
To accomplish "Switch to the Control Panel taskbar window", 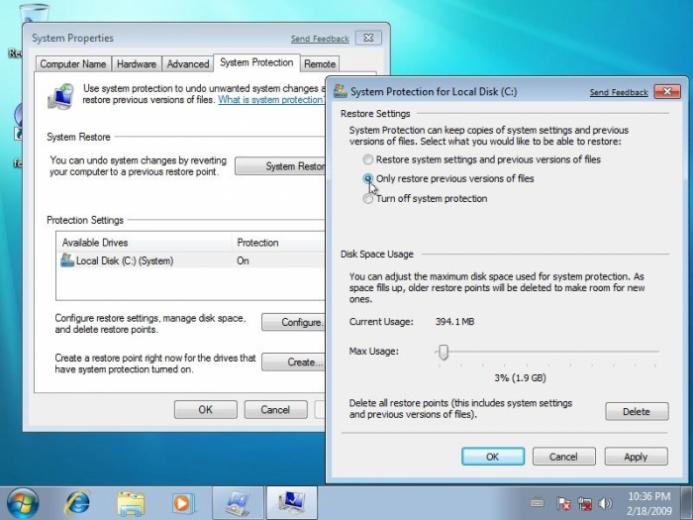I will click(x=239, y=503).
